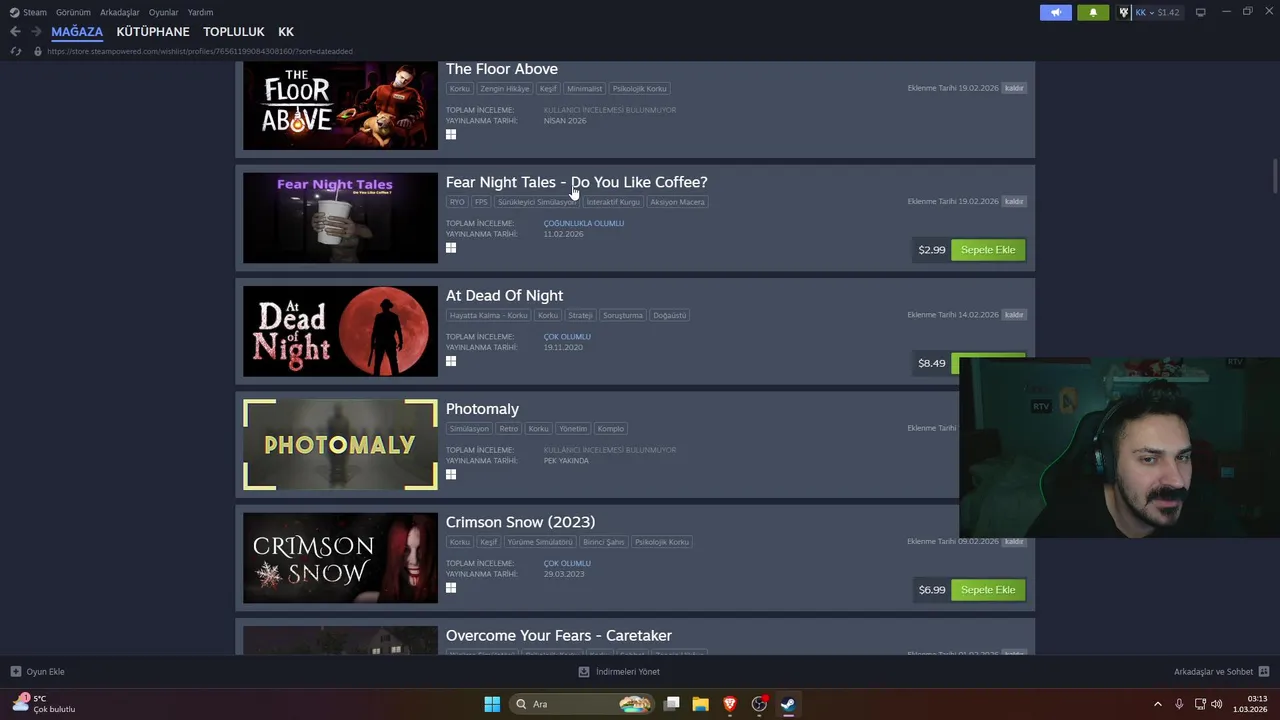Open Crimson Snow (2023) game title

[x=520, y=522]
